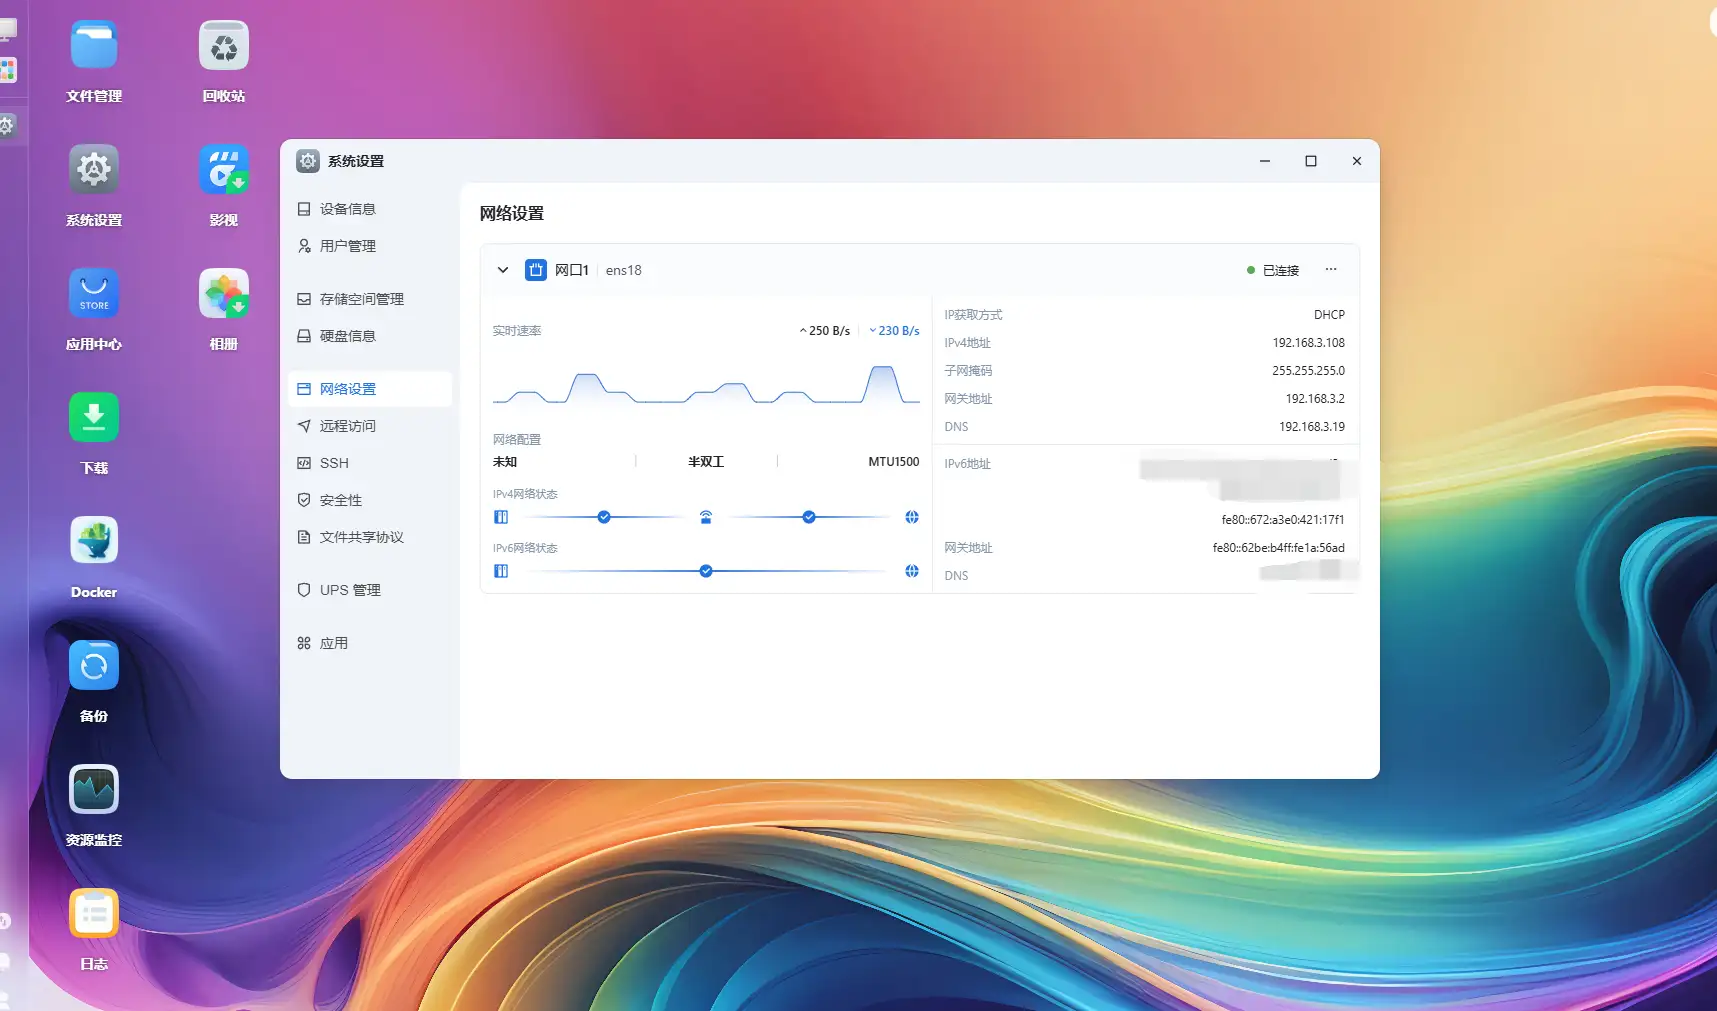1717x1011 pixels.
Task: Open the 影视 video app icon
Action: 224,170
